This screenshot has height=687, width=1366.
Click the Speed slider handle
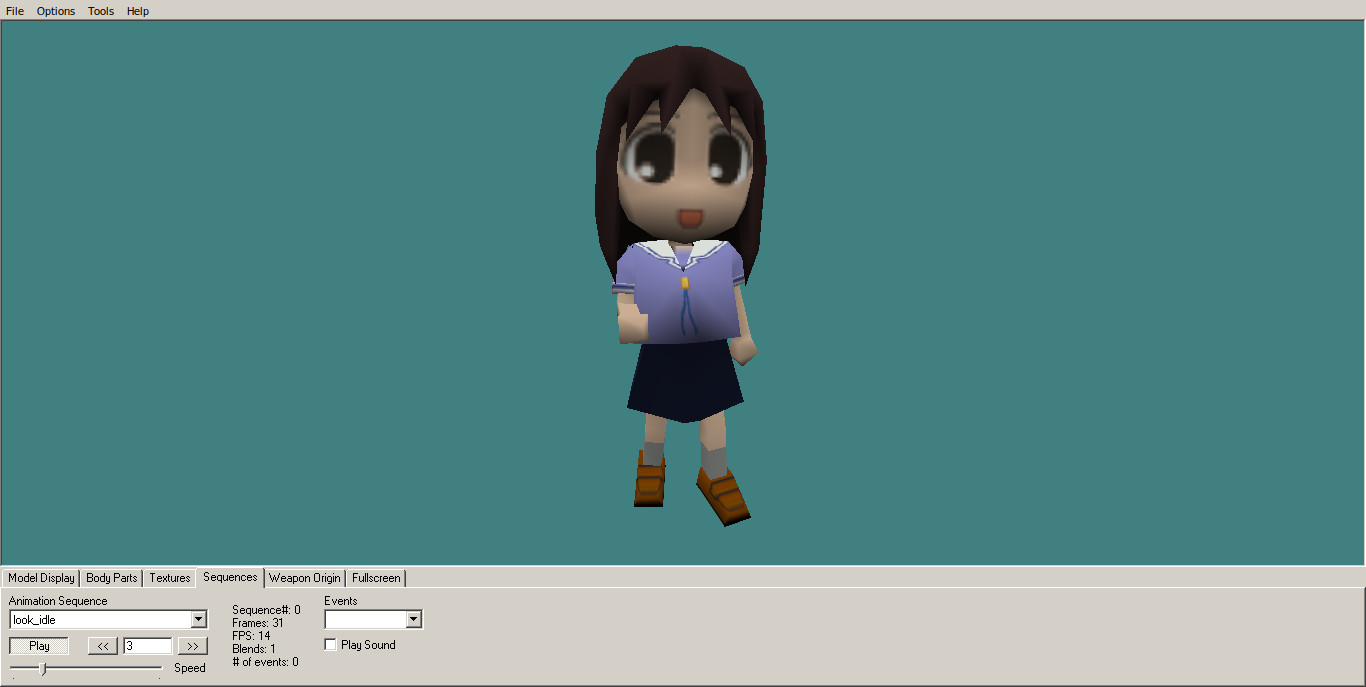[42, 668]
